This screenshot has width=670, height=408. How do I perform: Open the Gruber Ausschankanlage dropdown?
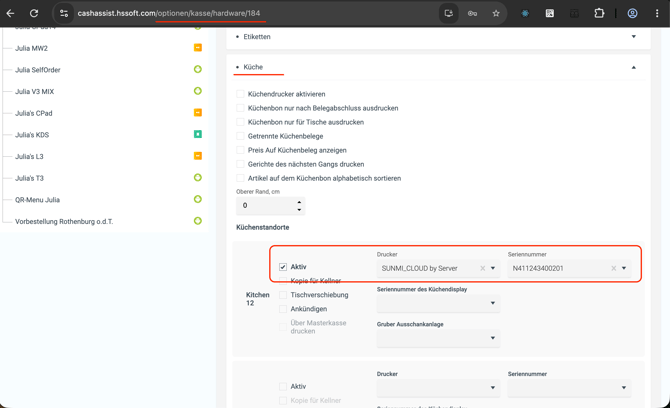(438, 338)
